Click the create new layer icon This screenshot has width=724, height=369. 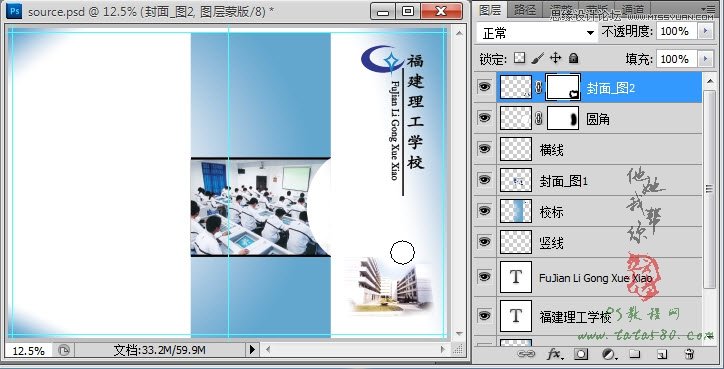pos(662,354)
